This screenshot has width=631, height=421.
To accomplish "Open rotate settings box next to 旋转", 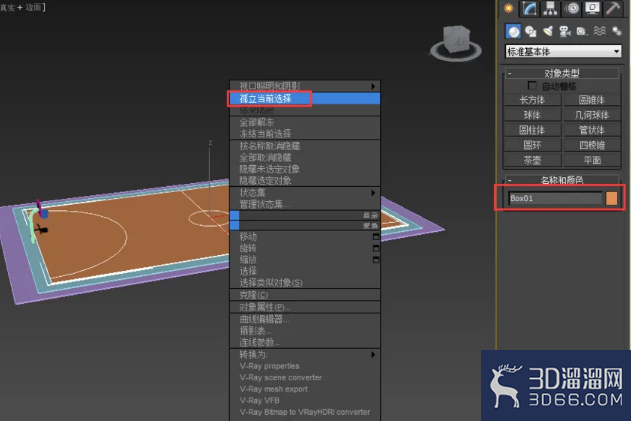I will pyautogui.click(x=376, y=248).
